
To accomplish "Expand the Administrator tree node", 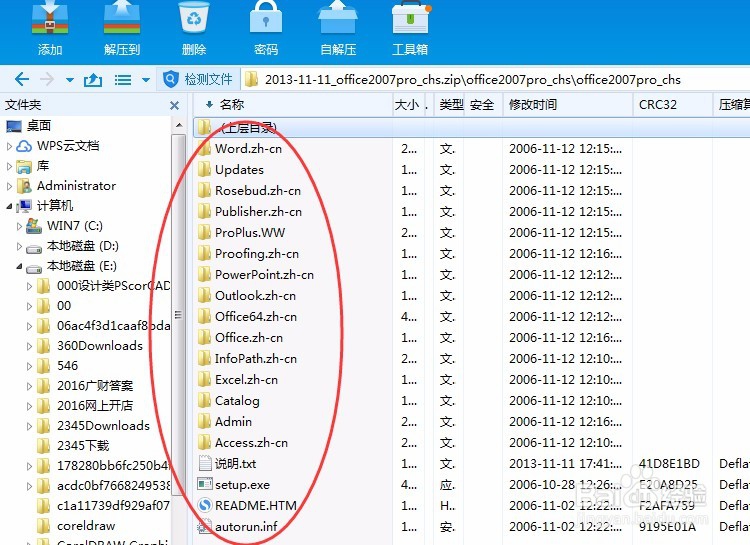I will [x=9, y=186].
